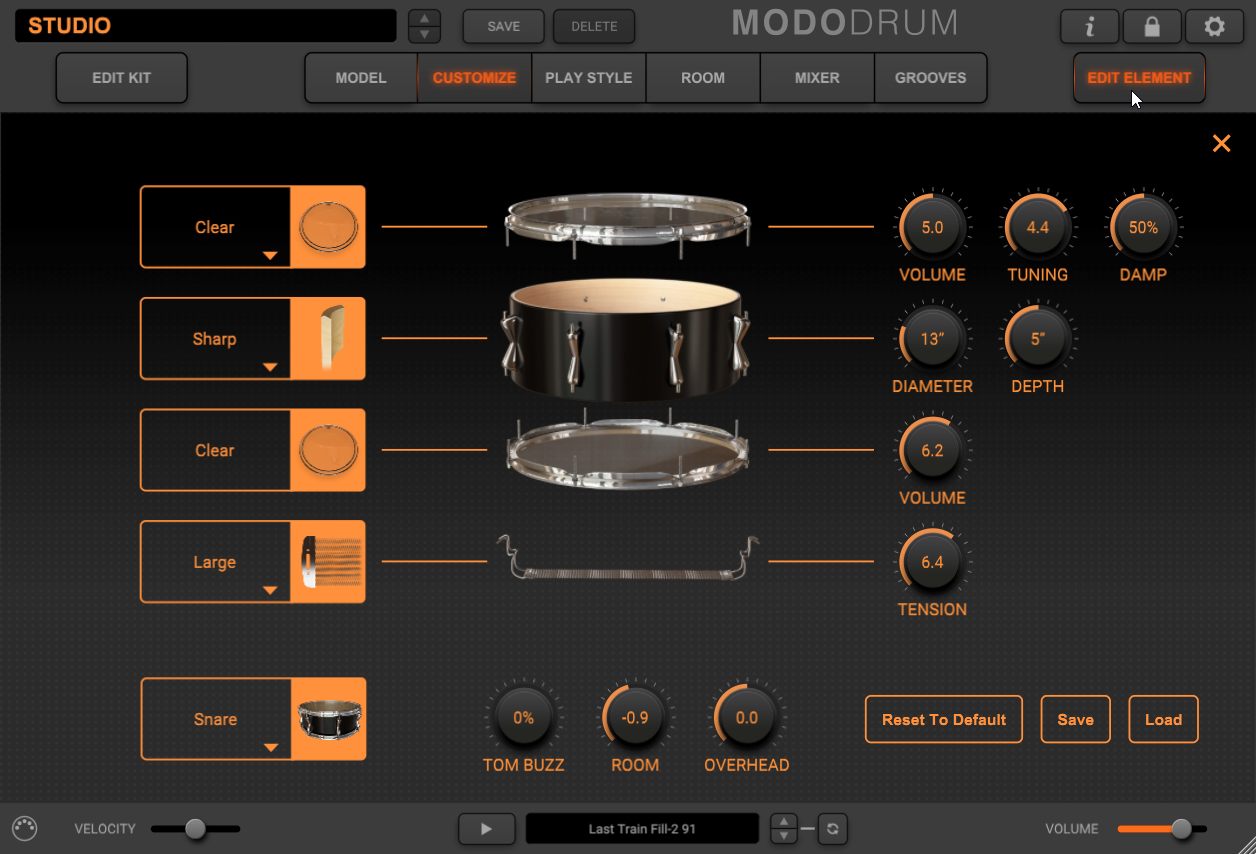Screen dimensions: 1256x854
Task: Open settings with the gear icon
Action: tap(1214, 27)
